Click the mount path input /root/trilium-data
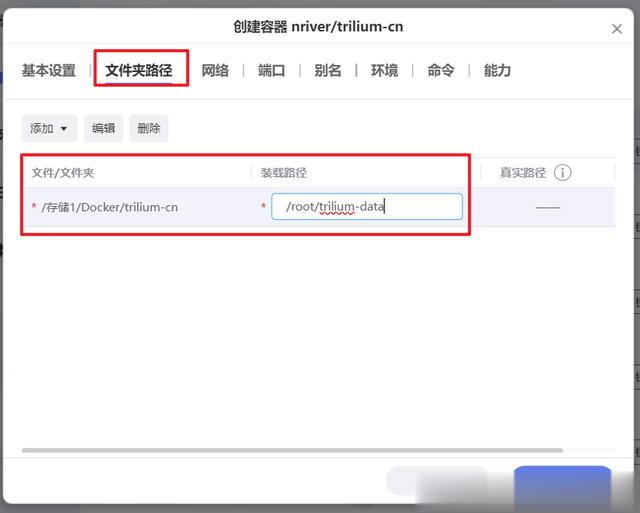This screenshot has width=640, height=513. coord(367,207)
